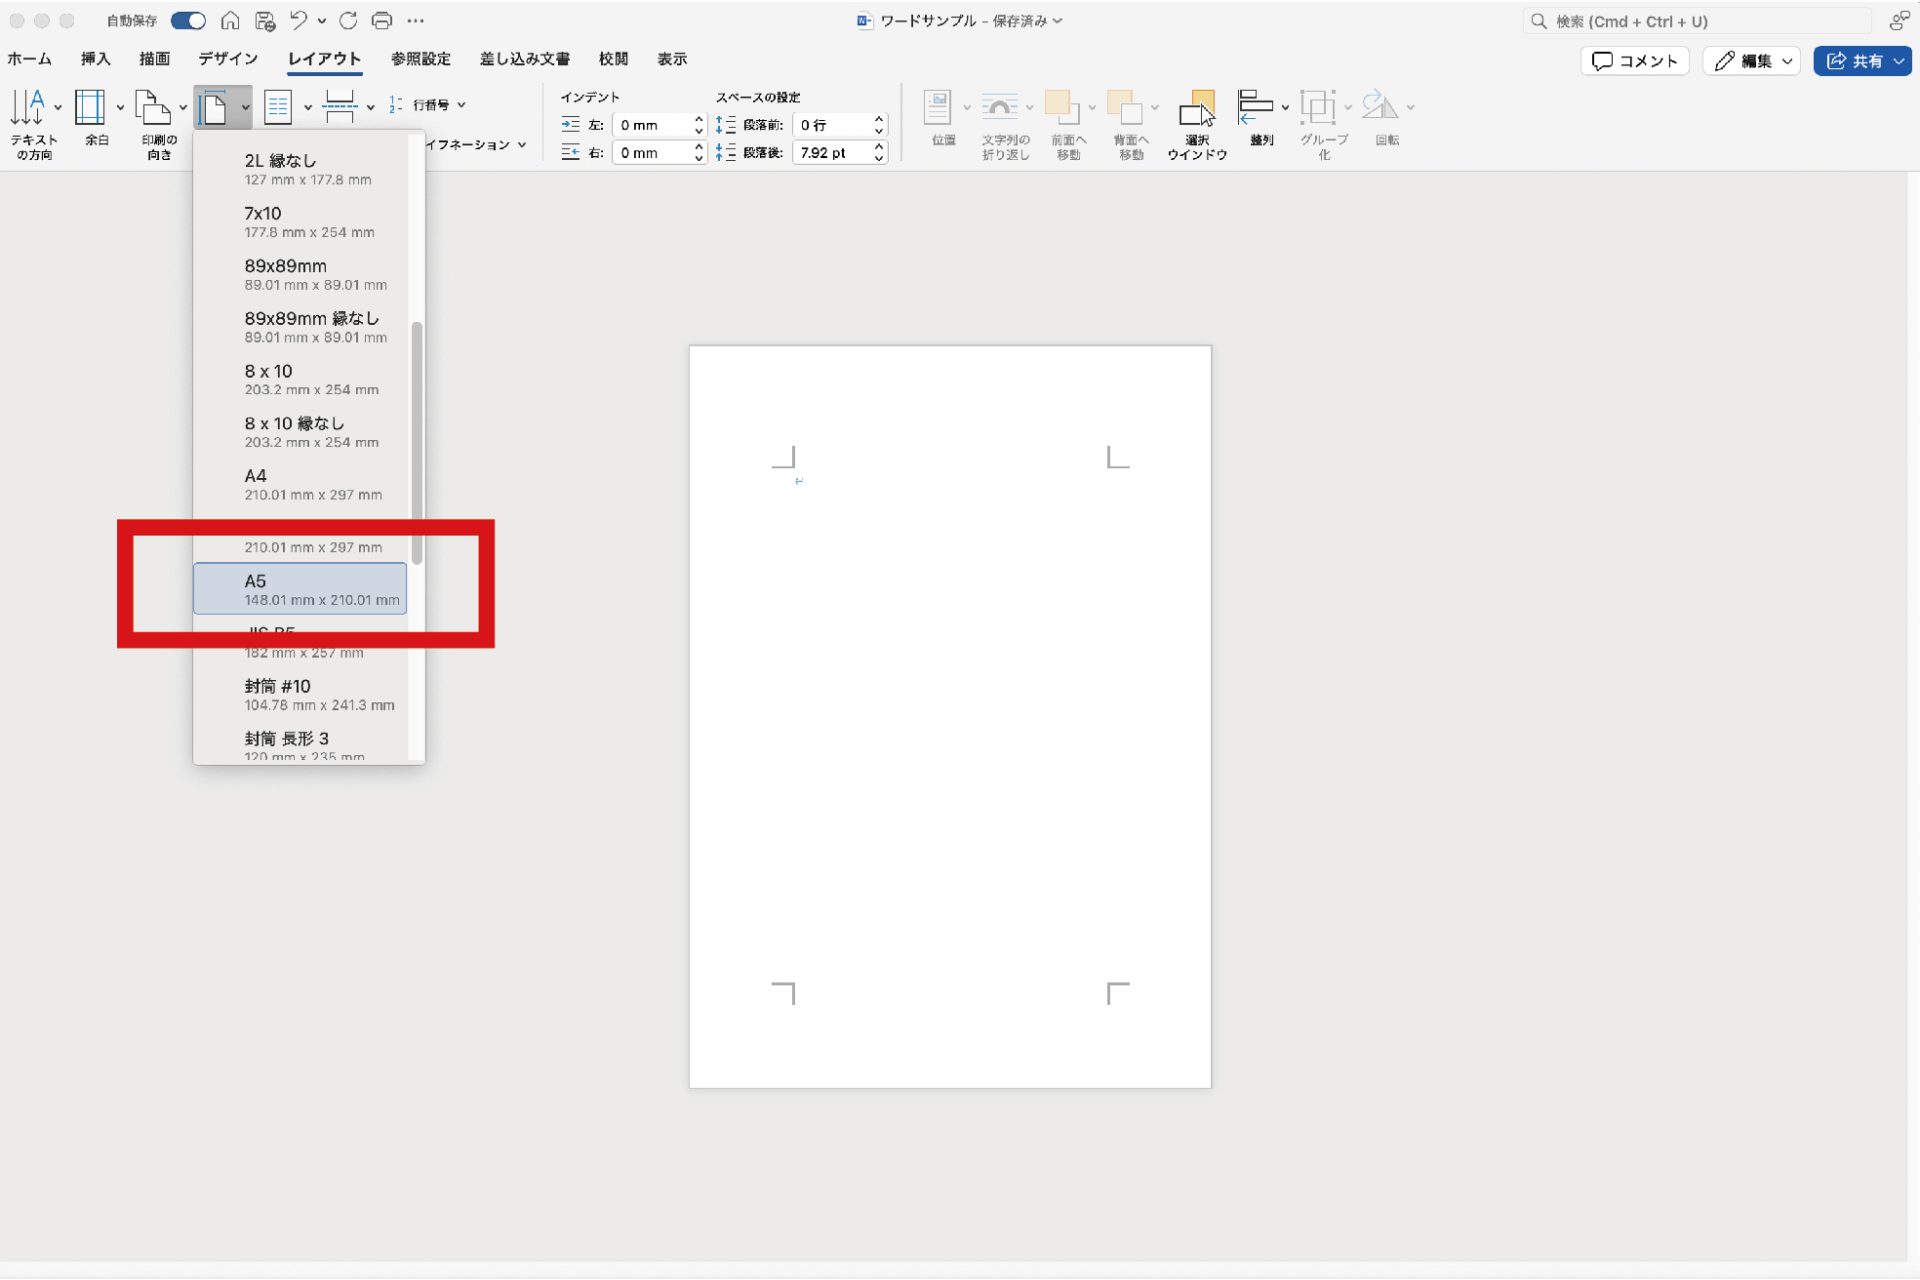Increase spacing after paragraph stepper
This screenshot has width=1920, height=1280.
(879, 147)
